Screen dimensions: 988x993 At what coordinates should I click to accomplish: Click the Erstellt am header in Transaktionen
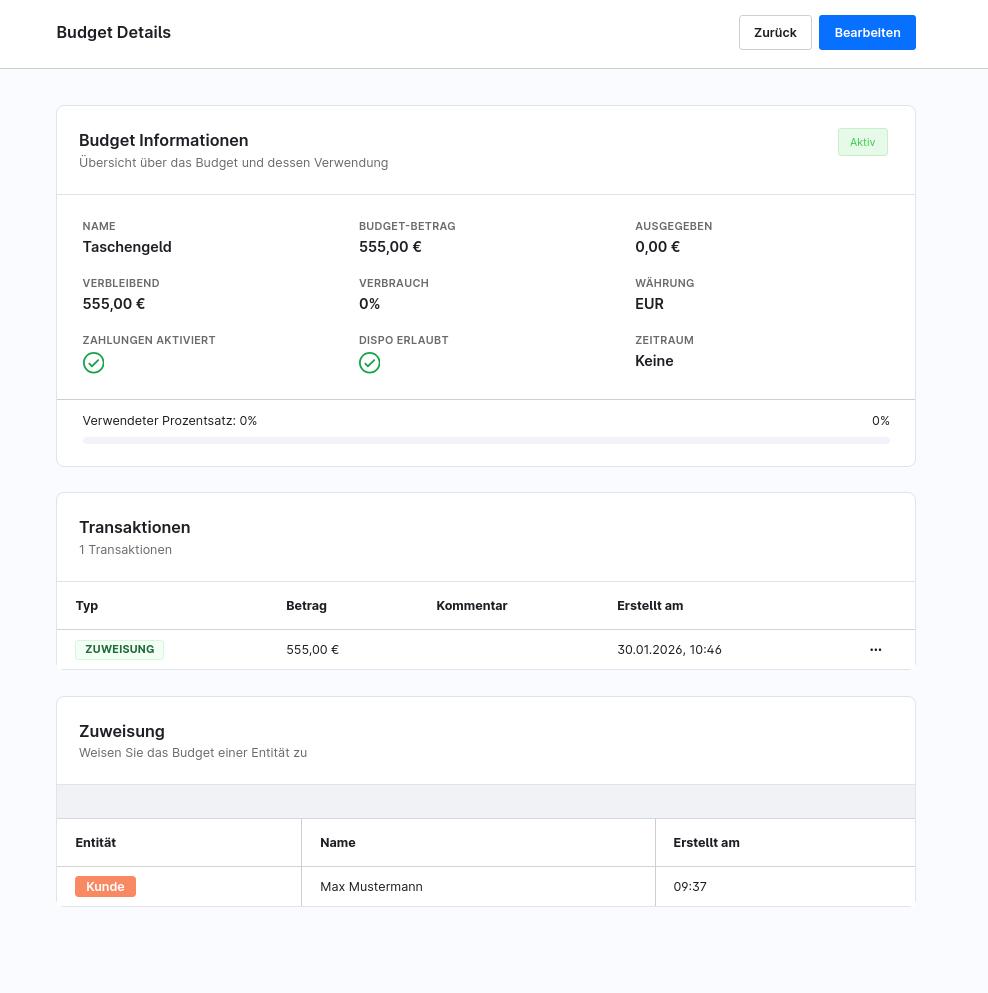point(650,606)
